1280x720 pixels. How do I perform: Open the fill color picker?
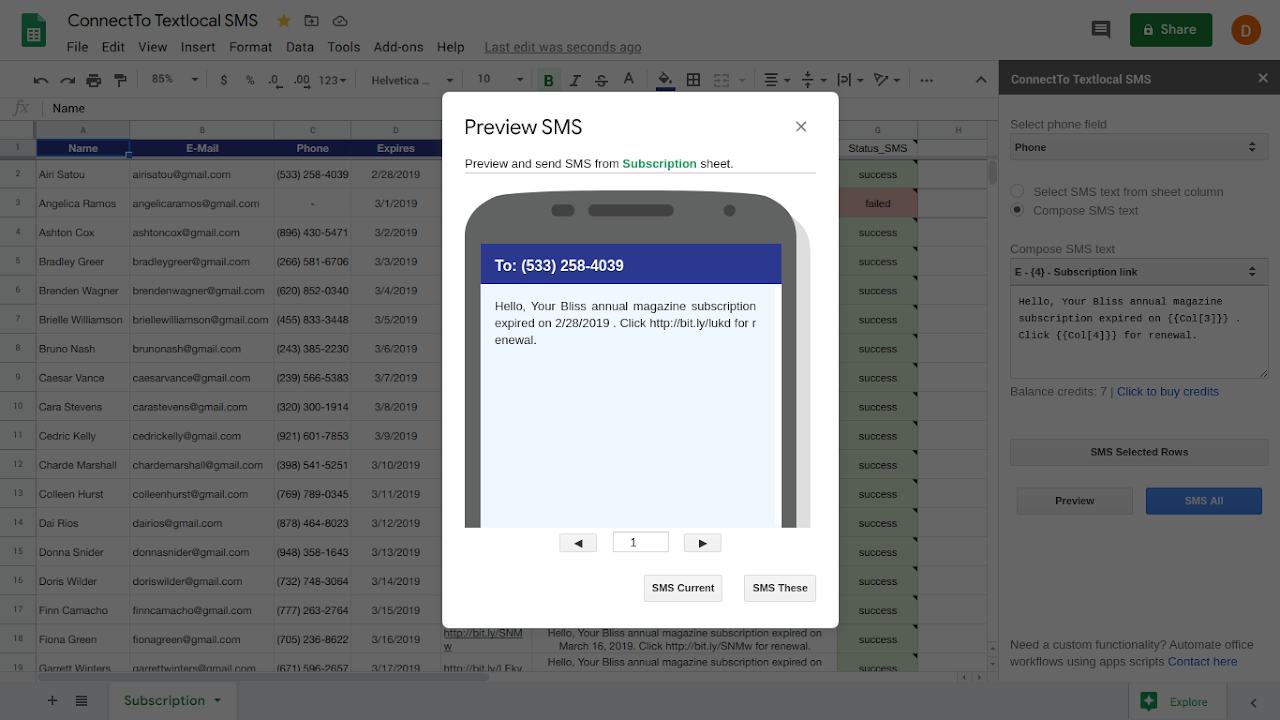point(666,80)
